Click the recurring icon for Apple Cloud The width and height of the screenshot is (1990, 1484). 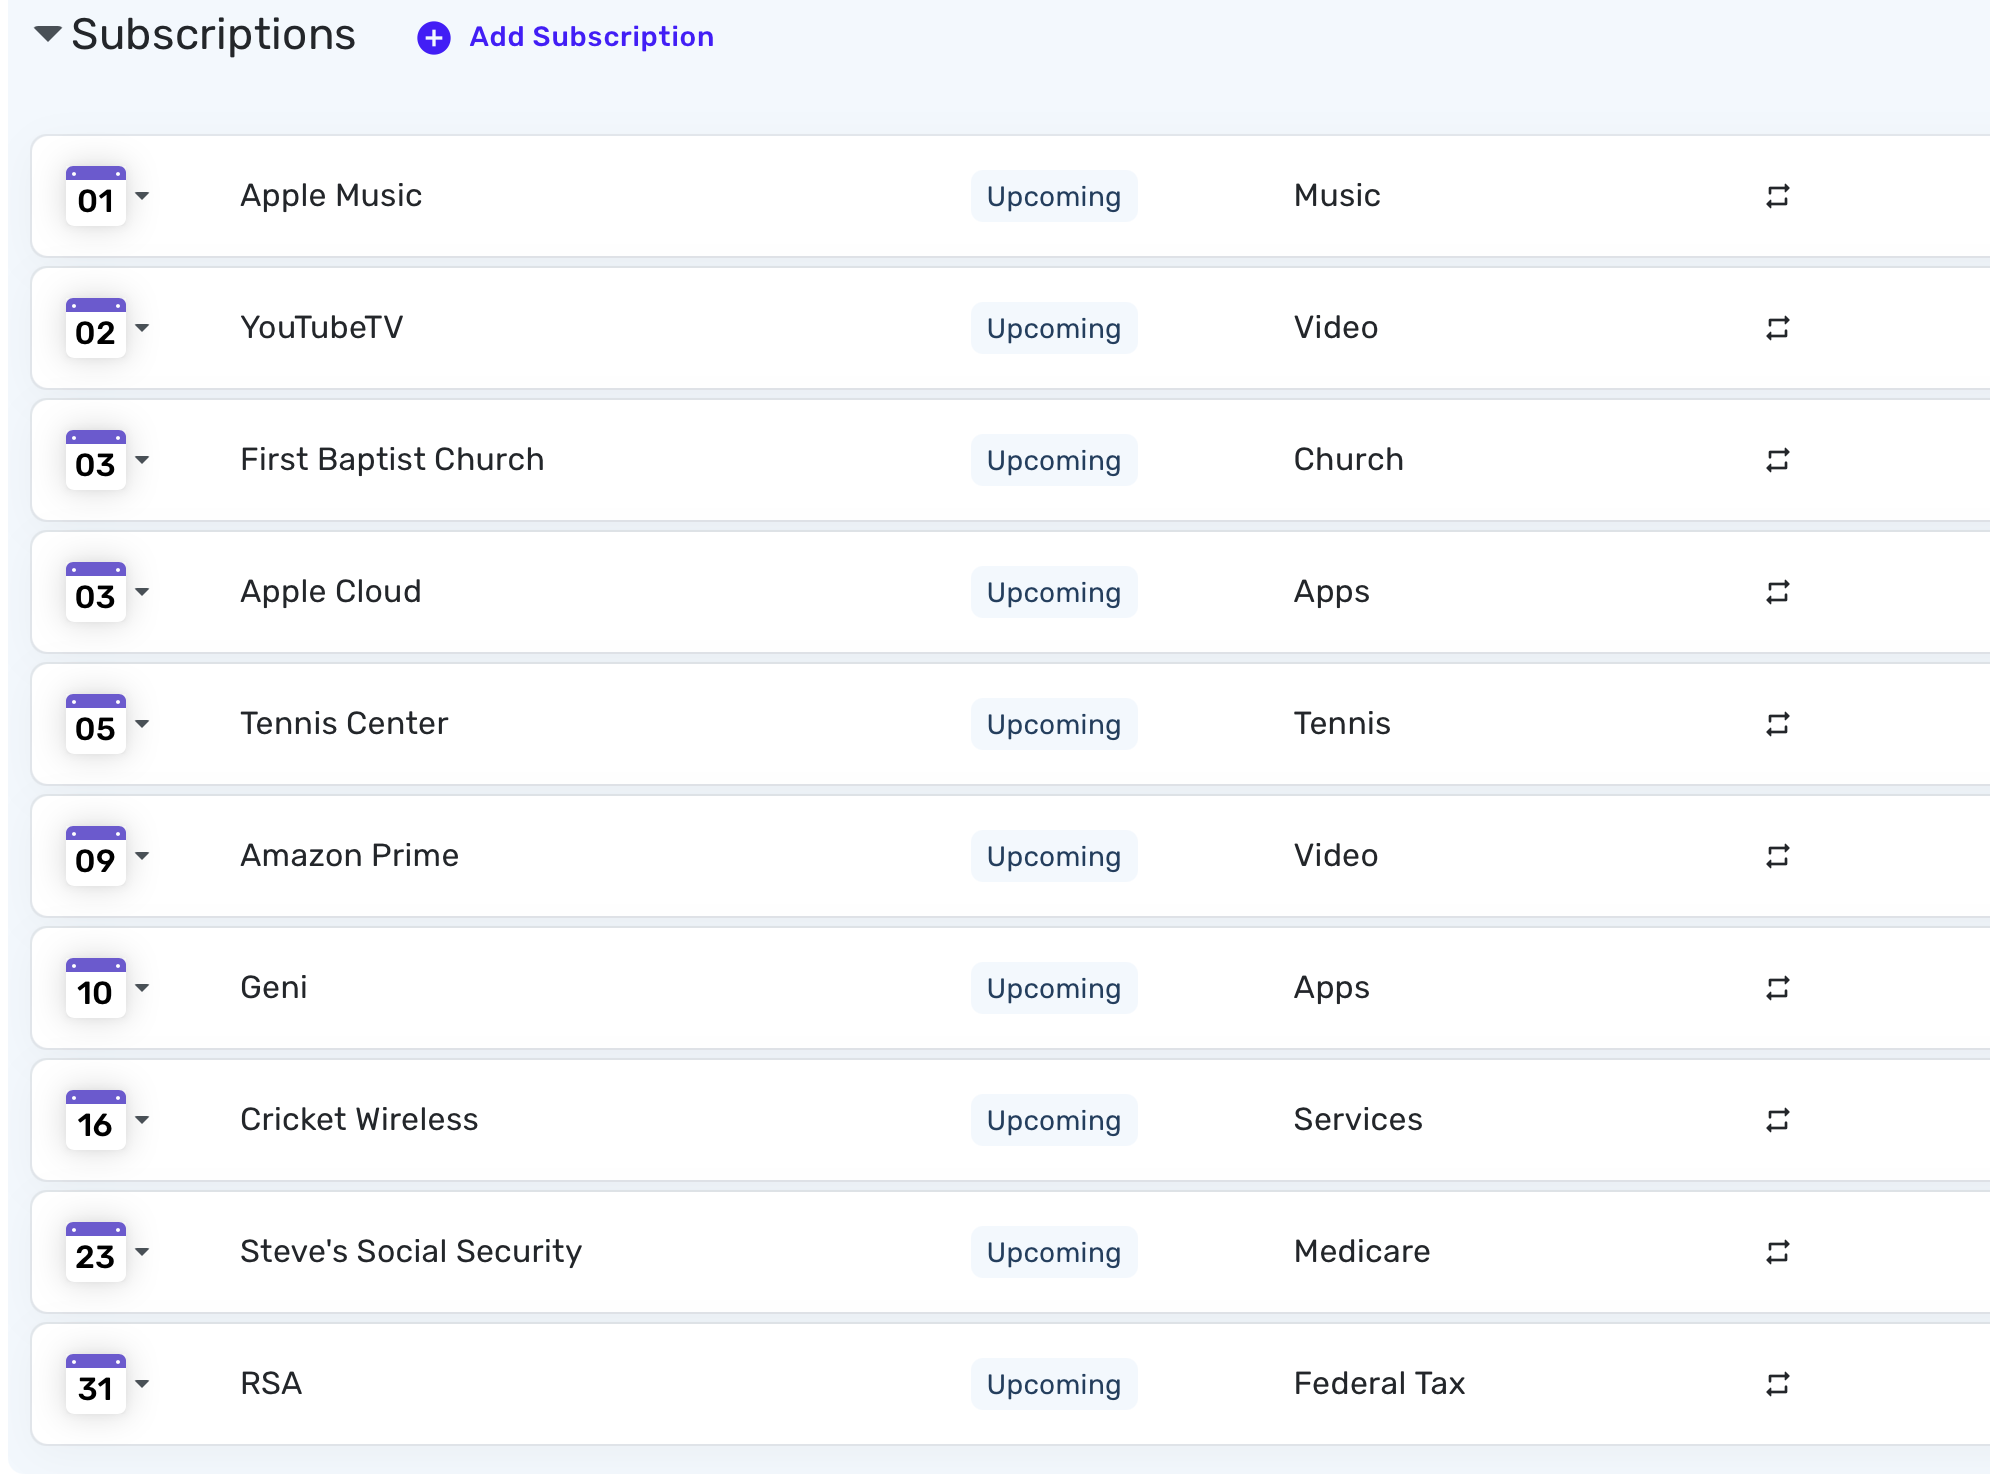(1777, 592)
